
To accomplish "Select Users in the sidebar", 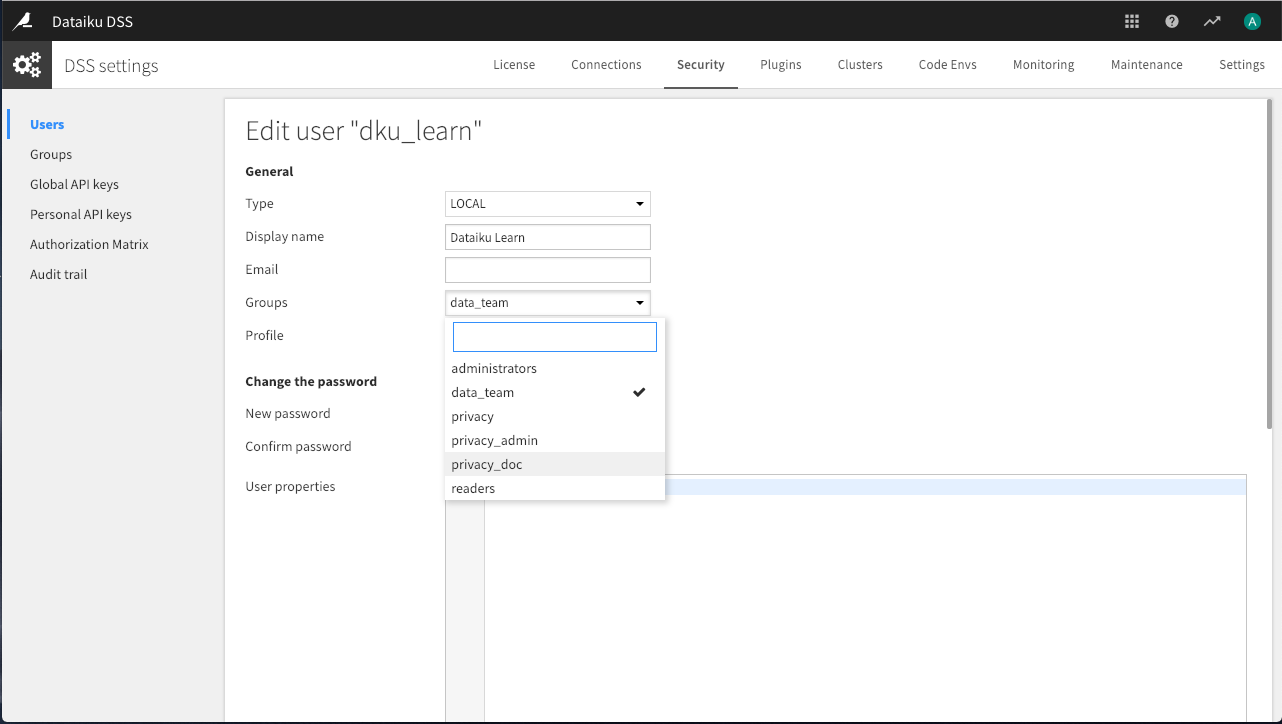I will [x=47, y=125].
